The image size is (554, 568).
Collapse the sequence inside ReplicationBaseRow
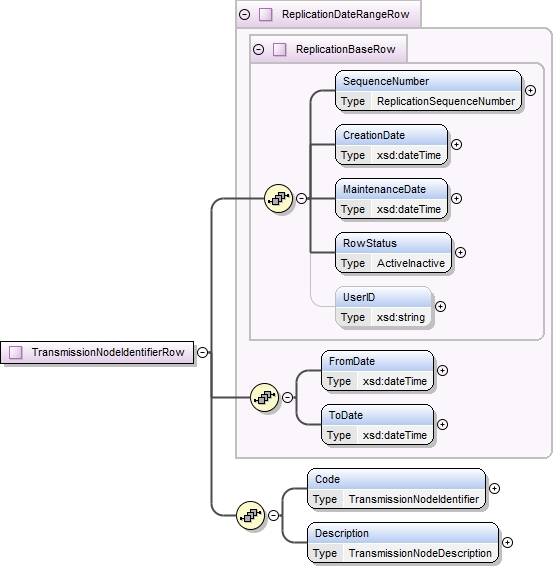tap(301, 198)
